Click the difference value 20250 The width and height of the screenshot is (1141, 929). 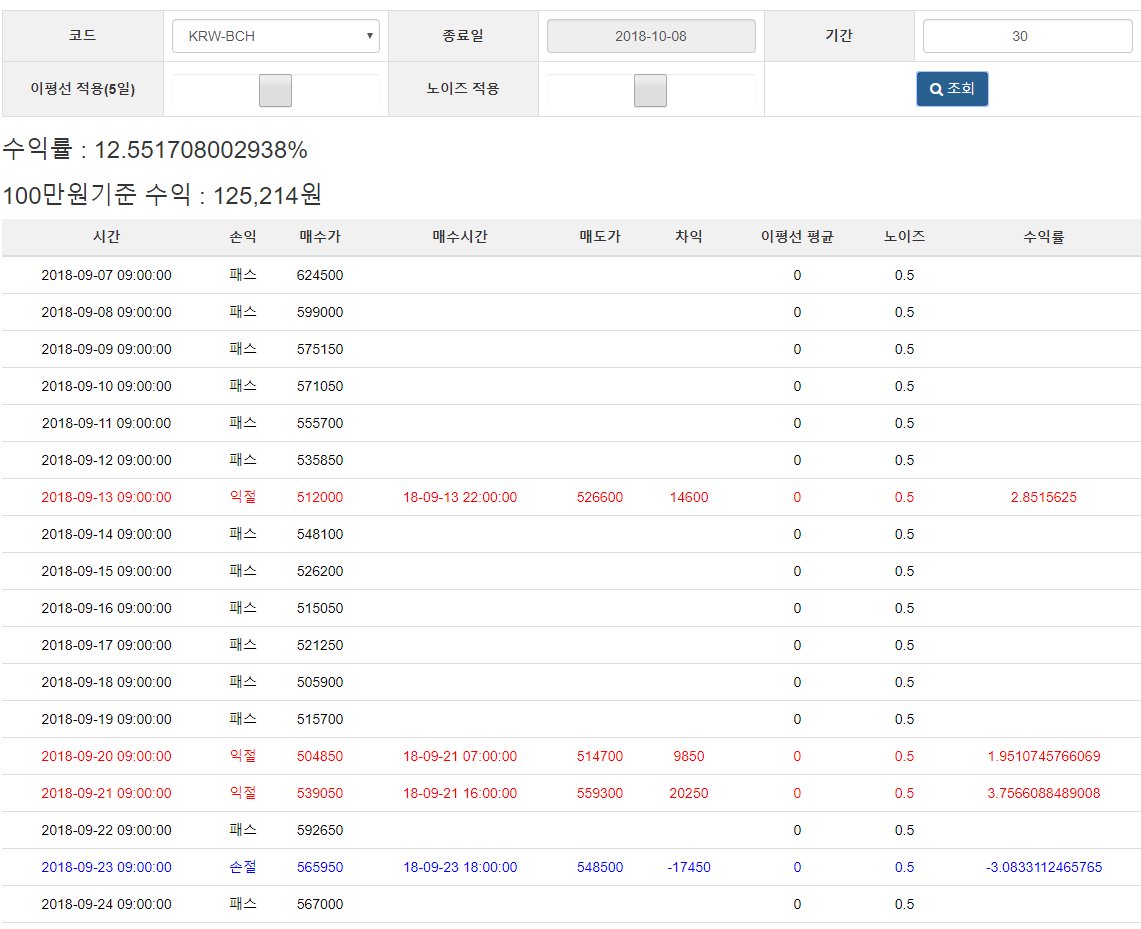(689, 794)
